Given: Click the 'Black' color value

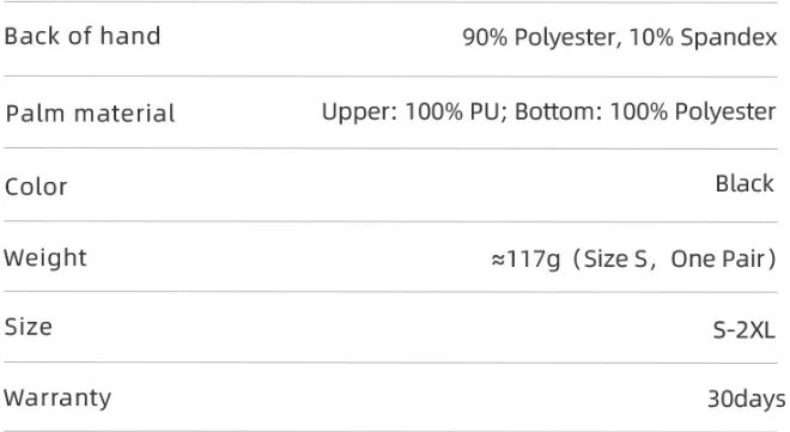Looking at the screenshot, I should 745,183.
